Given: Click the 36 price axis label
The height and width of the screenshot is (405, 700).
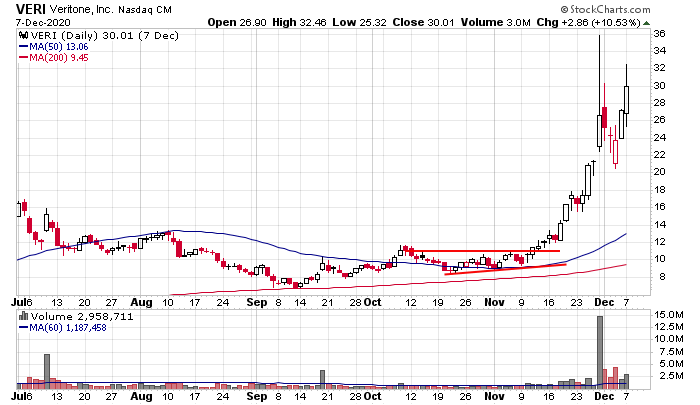Looking at the screenshot, I should pos(659,33).
